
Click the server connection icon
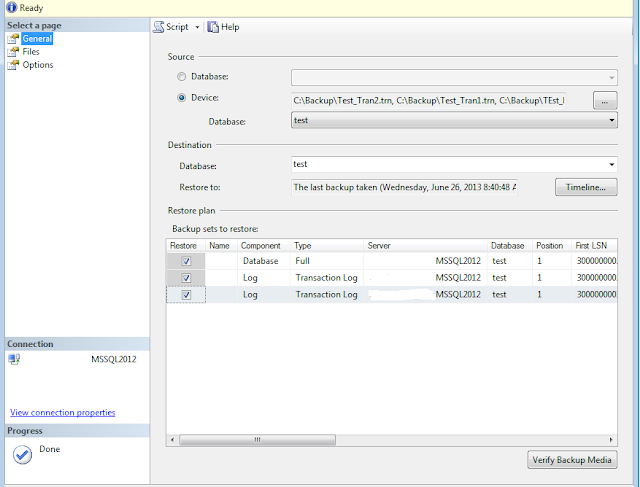tap(14, 359)
